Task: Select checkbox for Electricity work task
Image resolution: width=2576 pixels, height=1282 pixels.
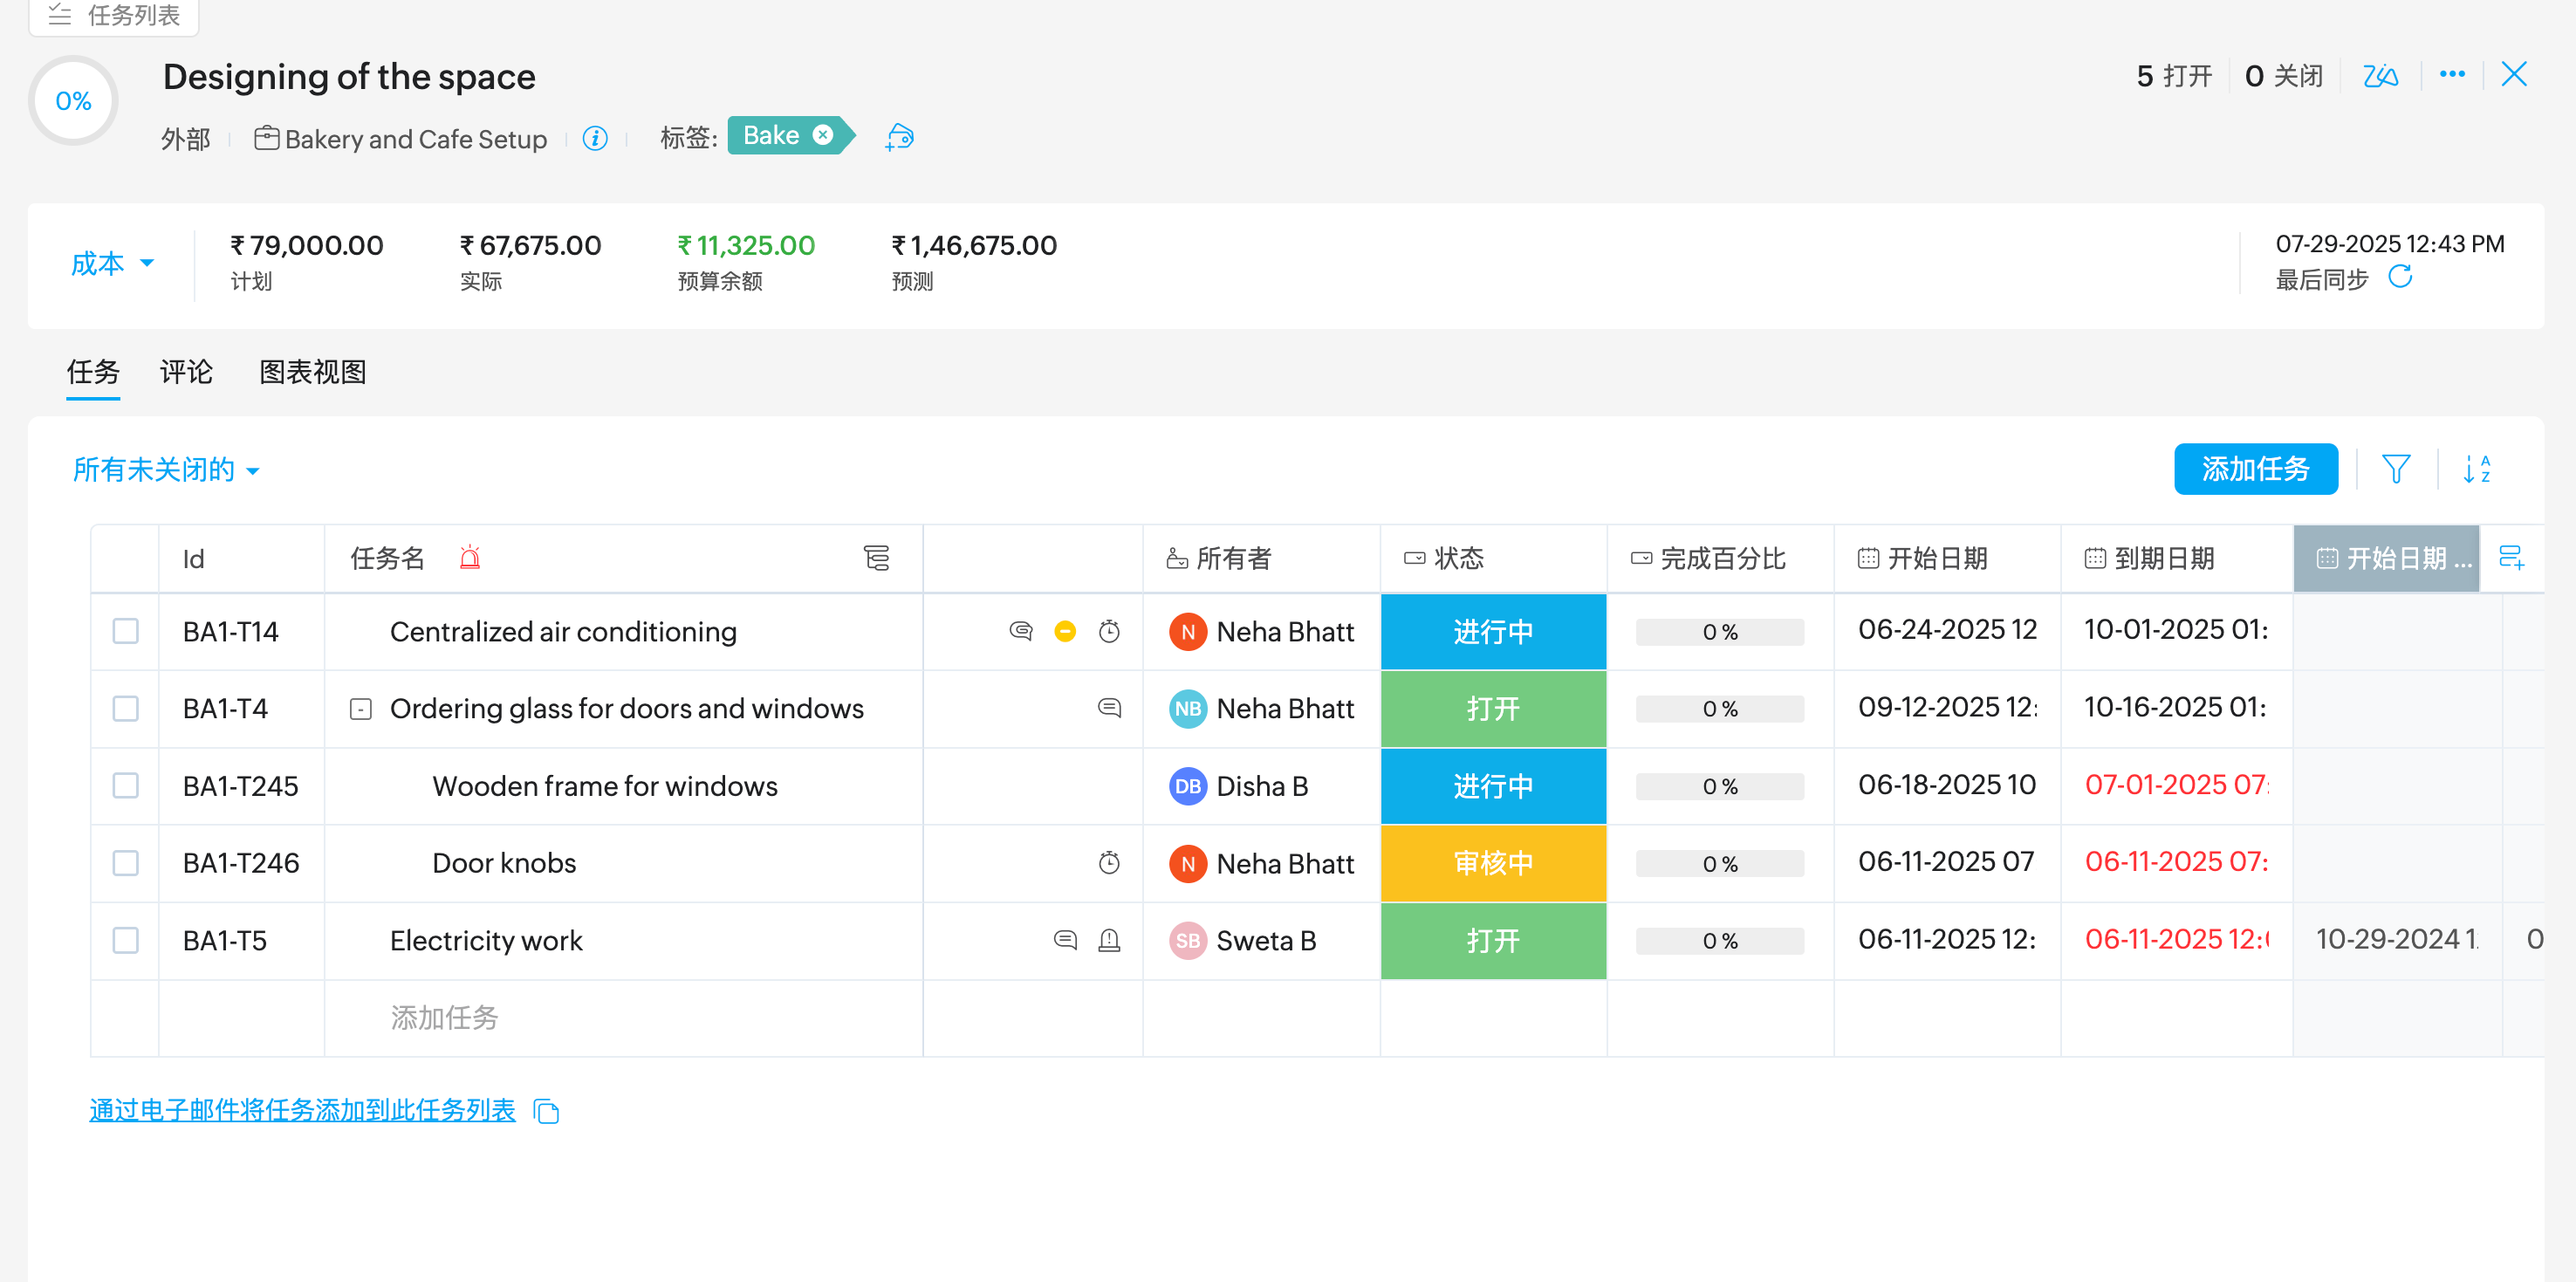Action: 126,941
